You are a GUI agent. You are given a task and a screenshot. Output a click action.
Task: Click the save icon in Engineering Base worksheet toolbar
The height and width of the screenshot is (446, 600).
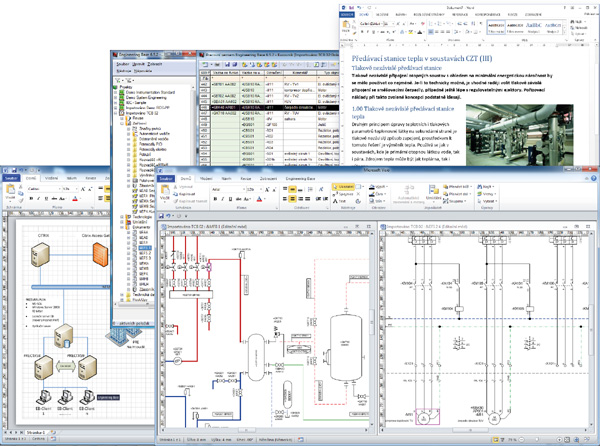tap(227, 65)
